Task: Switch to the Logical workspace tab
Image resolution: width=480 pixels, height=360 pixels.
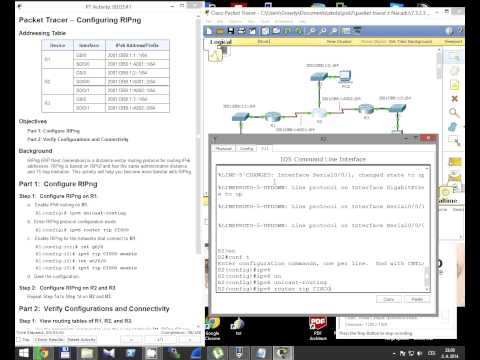Action: pos(221,42)
